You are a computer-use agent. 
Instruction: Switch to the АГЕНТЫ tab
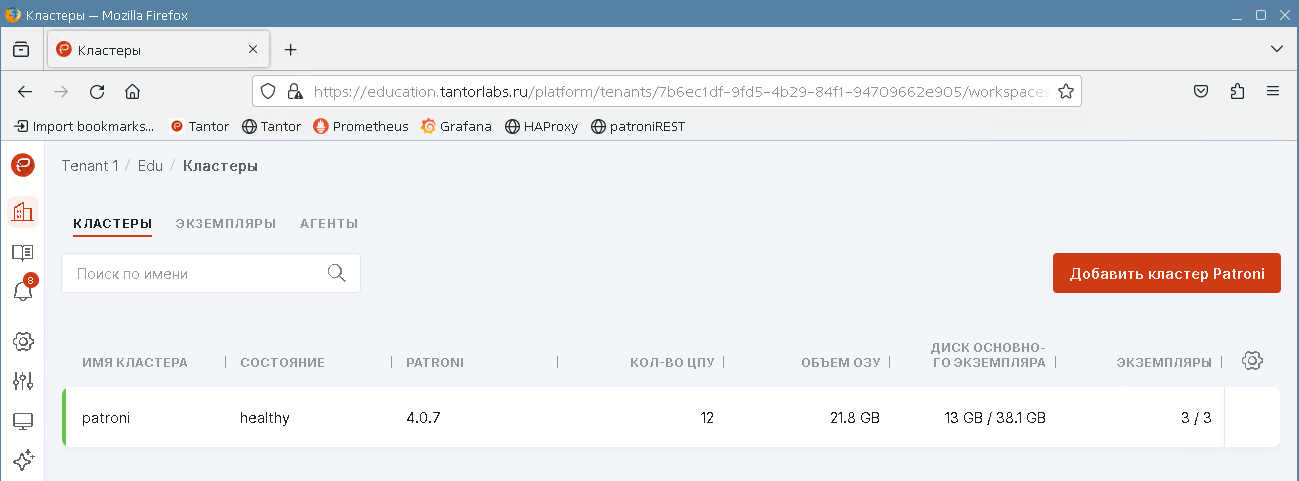tap(329, 223)
